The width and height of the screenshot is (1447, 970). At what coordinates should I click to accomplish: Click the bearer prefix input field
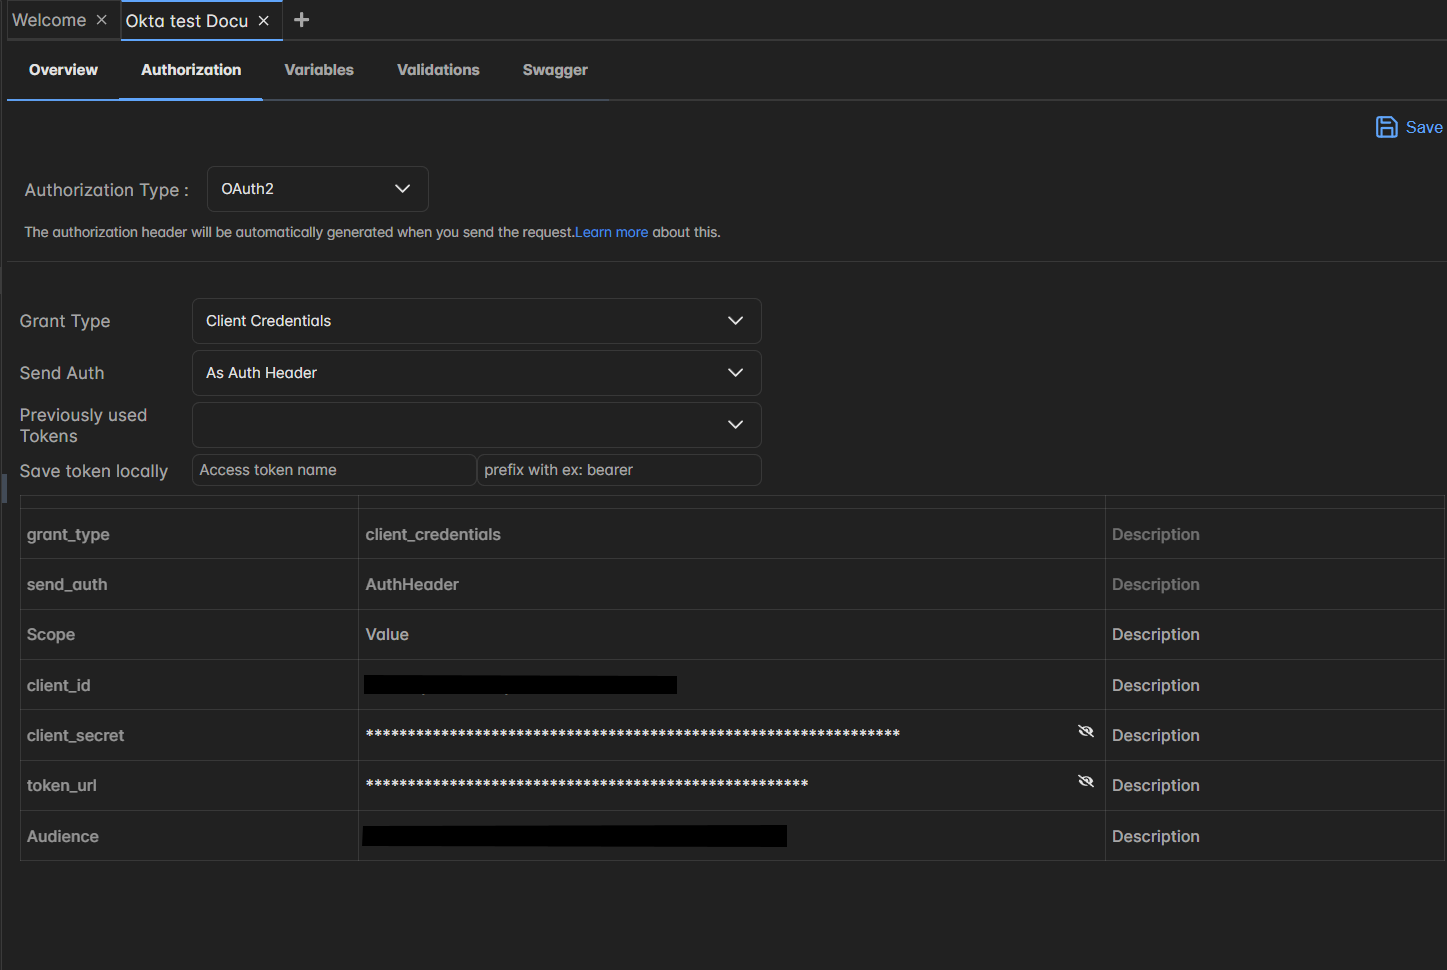point(618,469)
